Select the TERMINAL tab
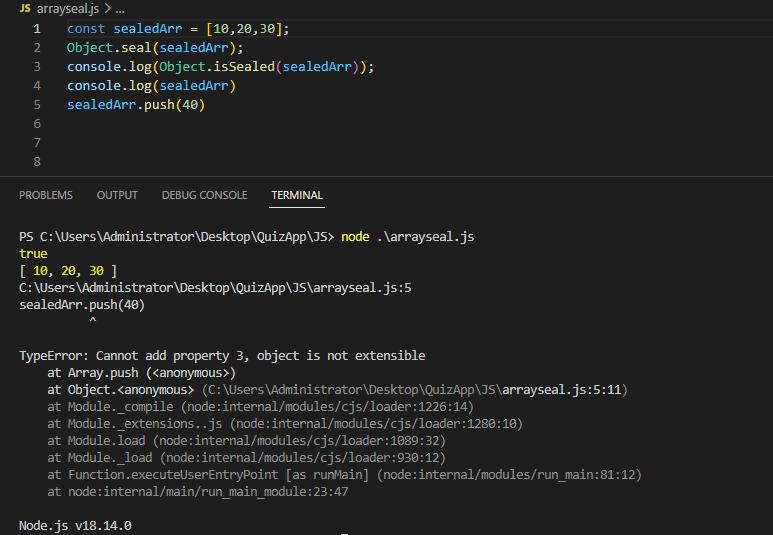 coord(297,195)
